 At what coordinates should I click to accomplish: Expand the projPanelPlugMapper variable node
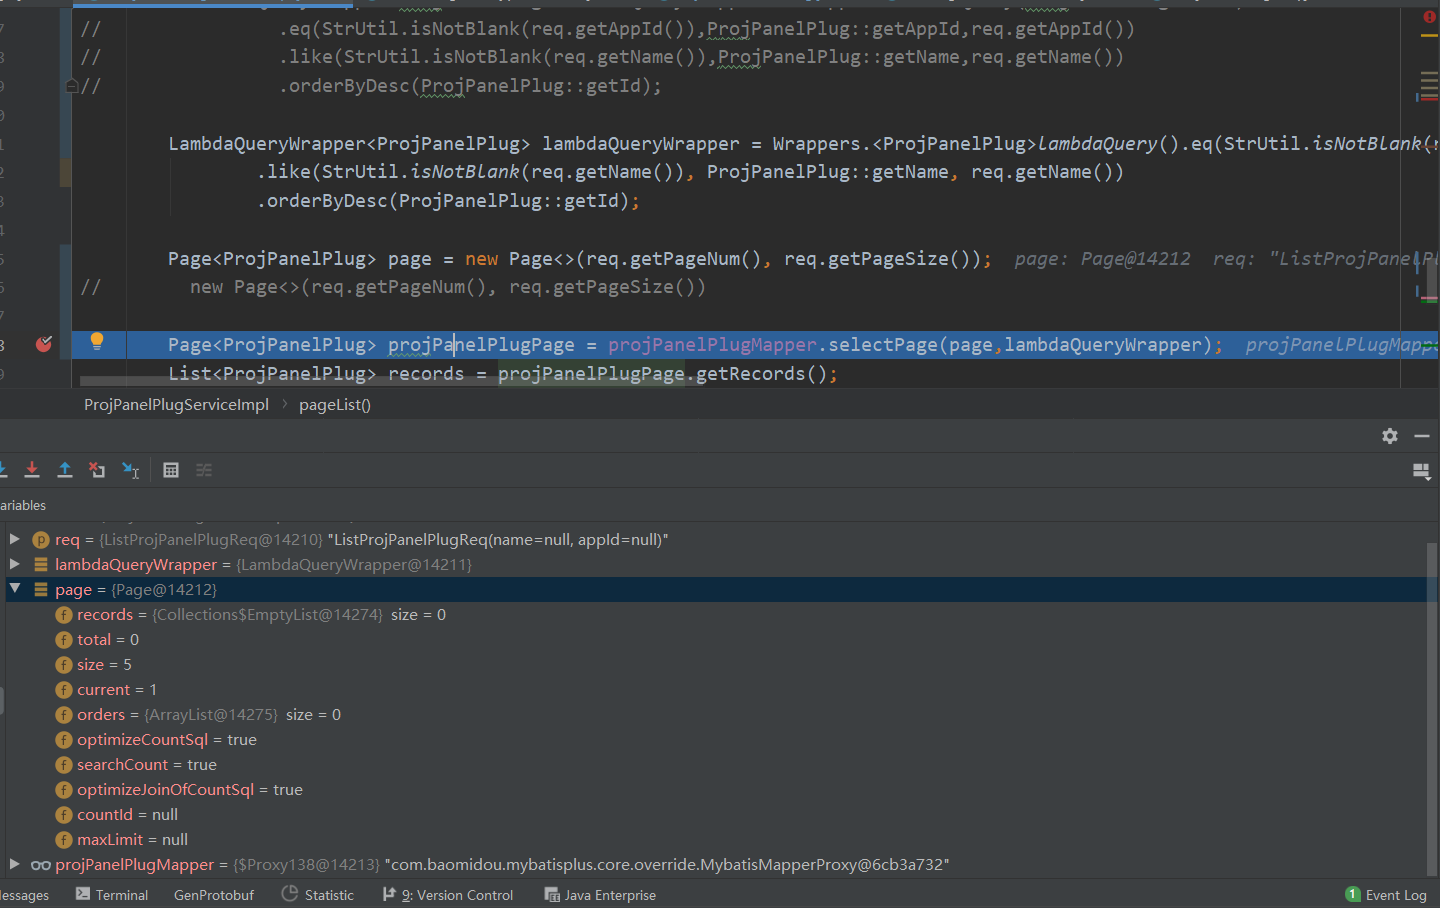15,864
